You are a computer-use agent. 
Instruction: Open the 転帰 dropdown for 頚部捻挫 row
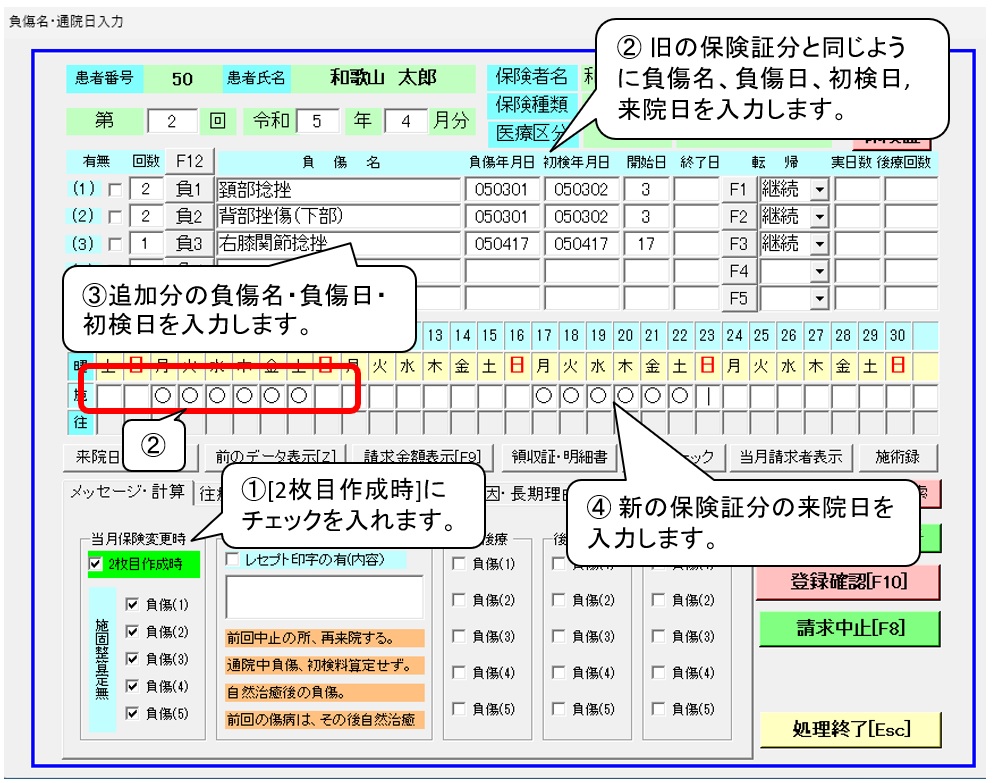pos(820,189)
